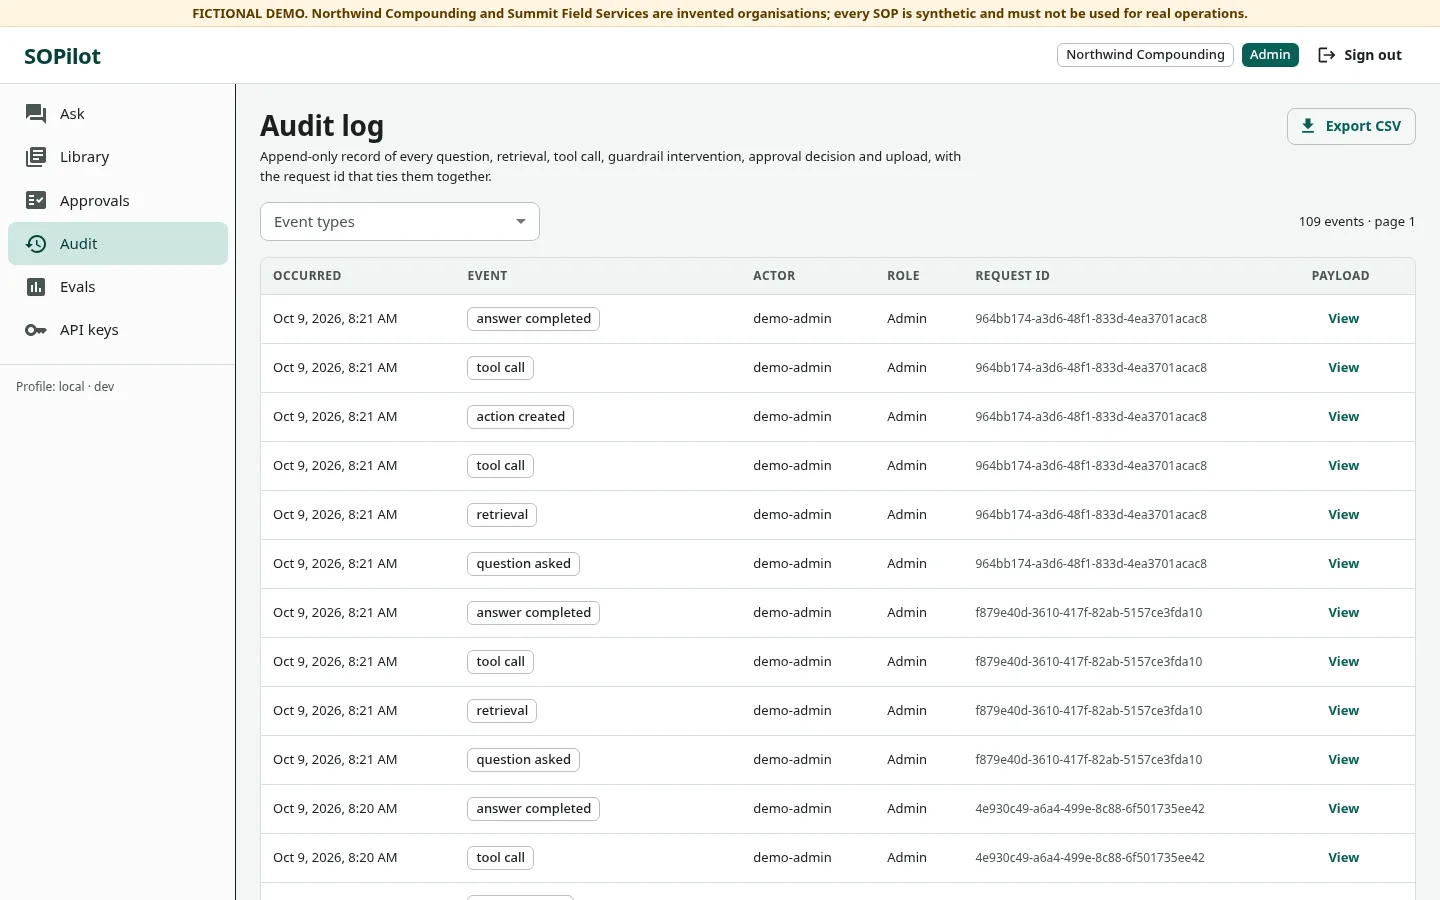Screen dimensions: 1440x900
Task: Click the 8:20 AM answer completed tag
Action: point(533,809)
